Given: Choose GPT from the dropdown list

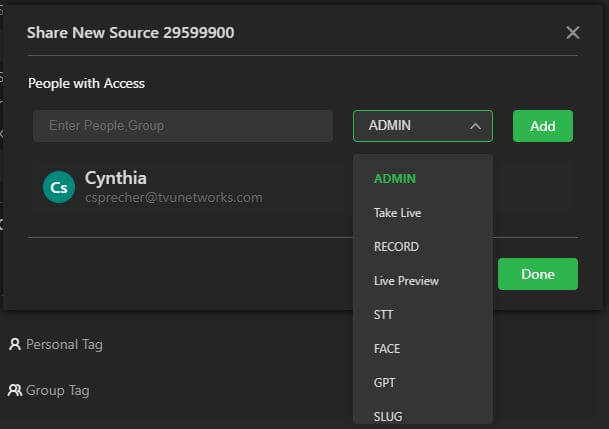Looking at the screenshot, I should click(385, 383).
